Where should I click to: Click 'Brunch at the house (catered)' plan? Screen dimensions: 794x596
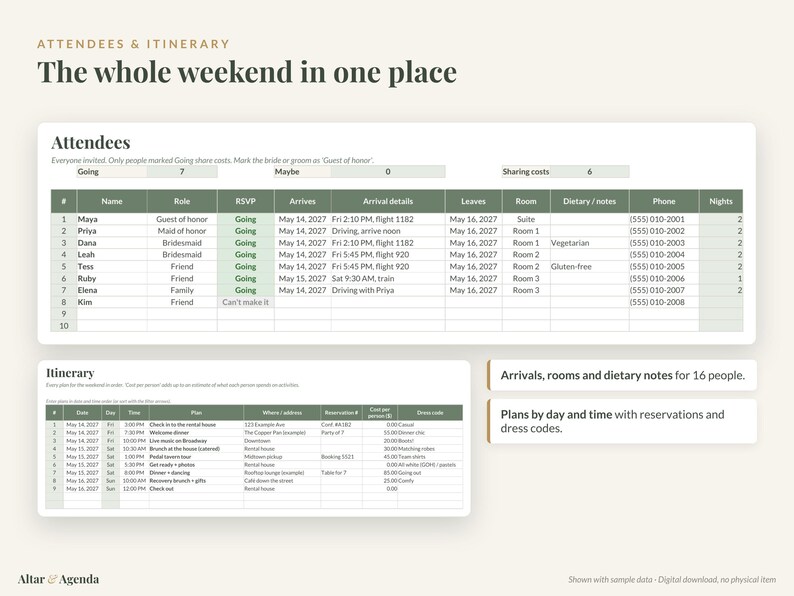[196, 449]
